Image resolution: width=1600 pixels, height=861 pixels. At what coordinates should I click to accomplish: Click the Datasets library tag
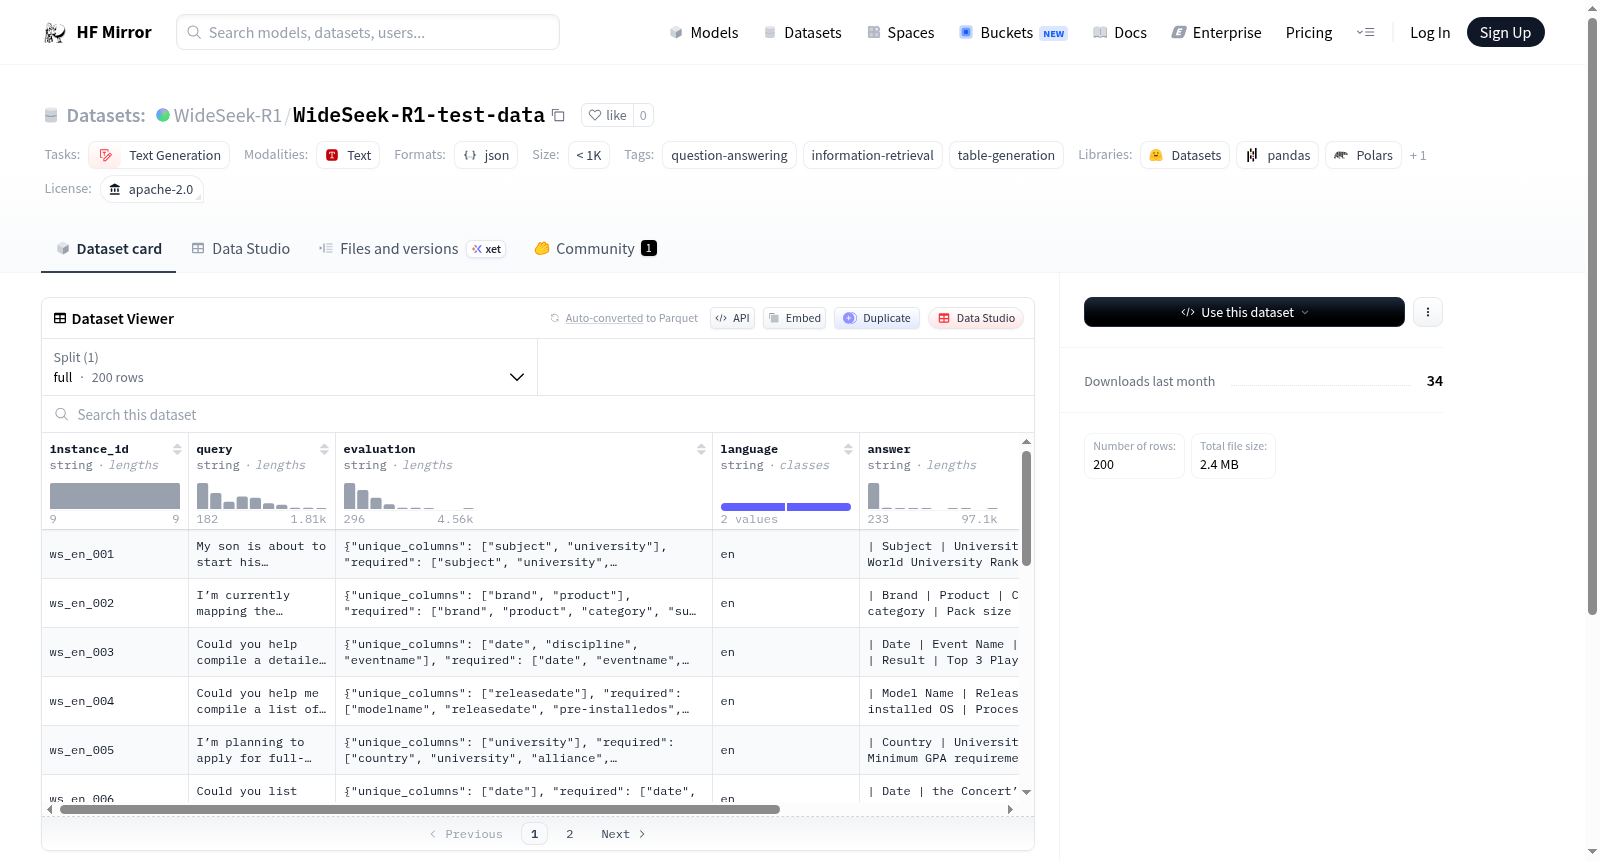[1186, 155]
